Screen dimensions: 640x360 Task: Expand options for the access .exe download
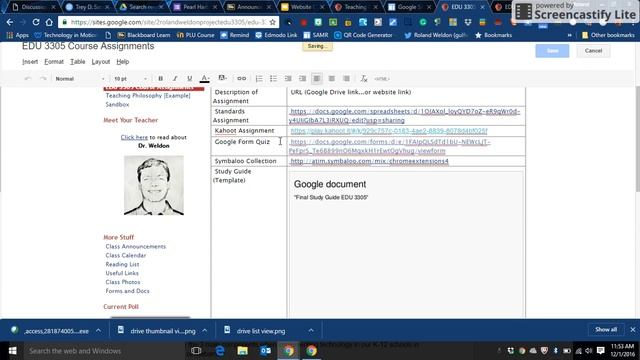(98, 331)
